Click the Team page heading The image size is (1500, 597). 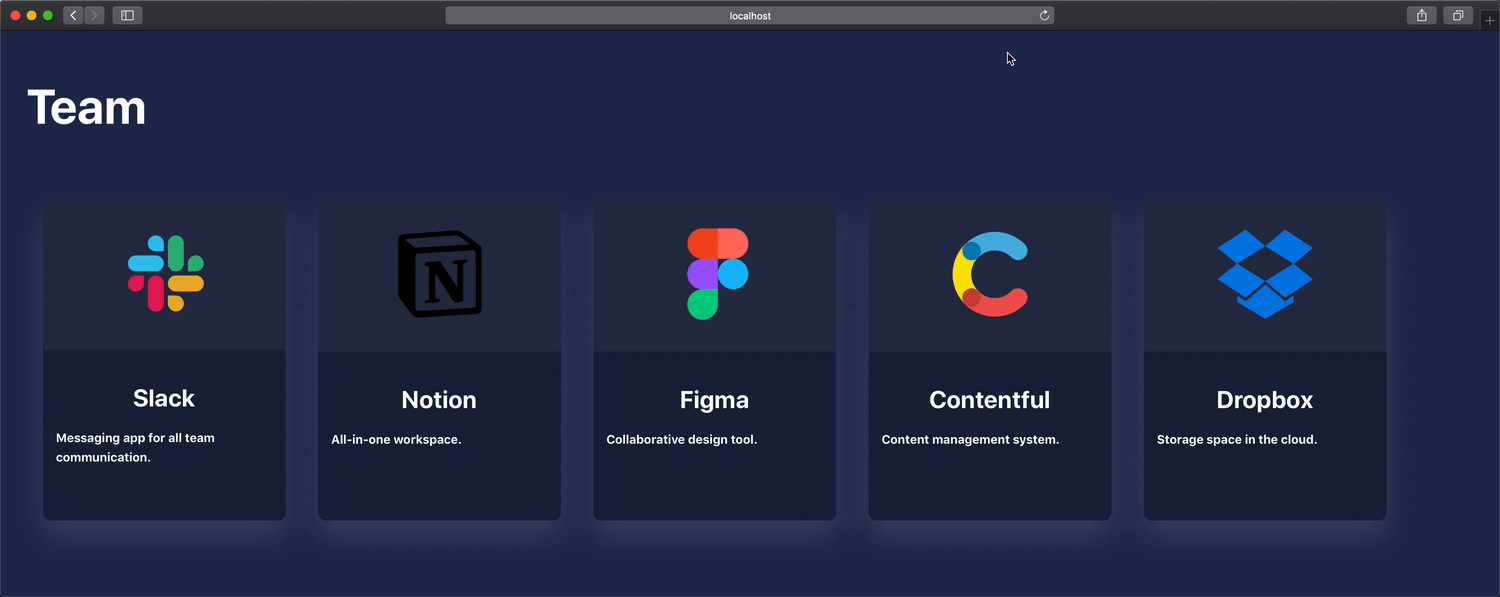[x=87, y=107]
